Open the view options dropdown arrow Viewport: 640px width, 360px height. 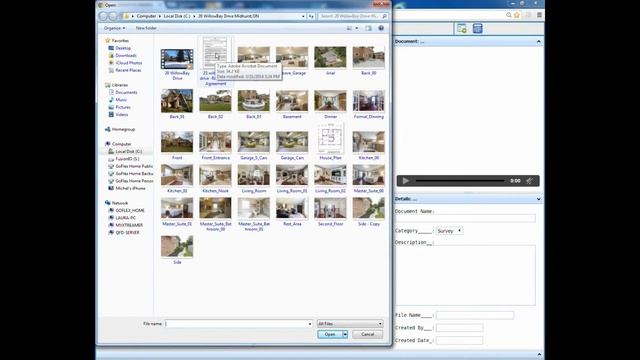pyautogui.click(x=357, y=28)
